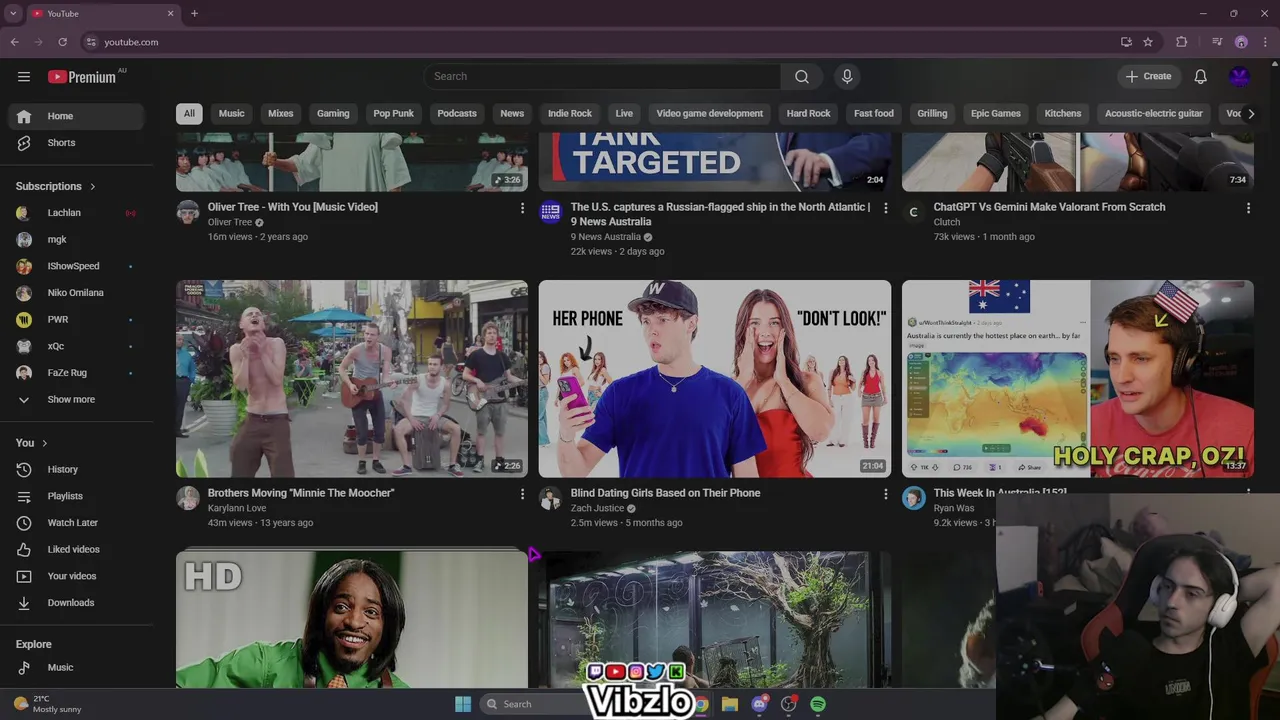The image size is (1280, 720).
Task: Select the Pop Punk filter chip
Action: click(393, 113)
